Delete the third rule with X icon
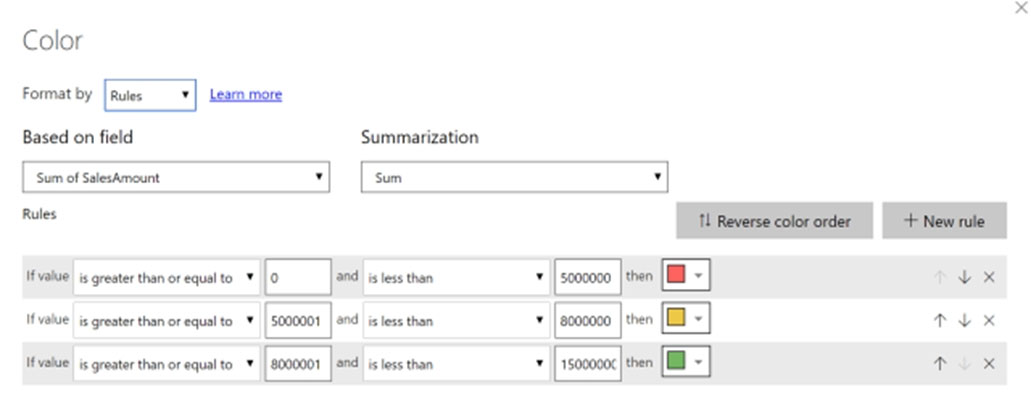1031x413 pixels. tap(989, 364)
